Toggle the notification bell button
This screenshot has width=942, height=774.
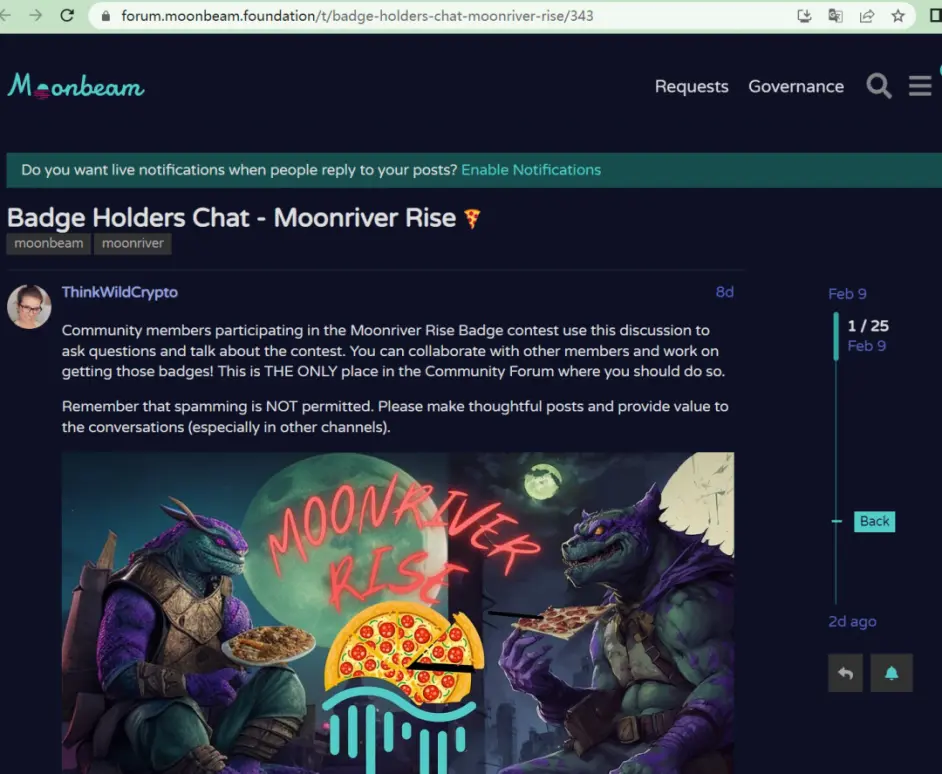(x=892, y=673)
